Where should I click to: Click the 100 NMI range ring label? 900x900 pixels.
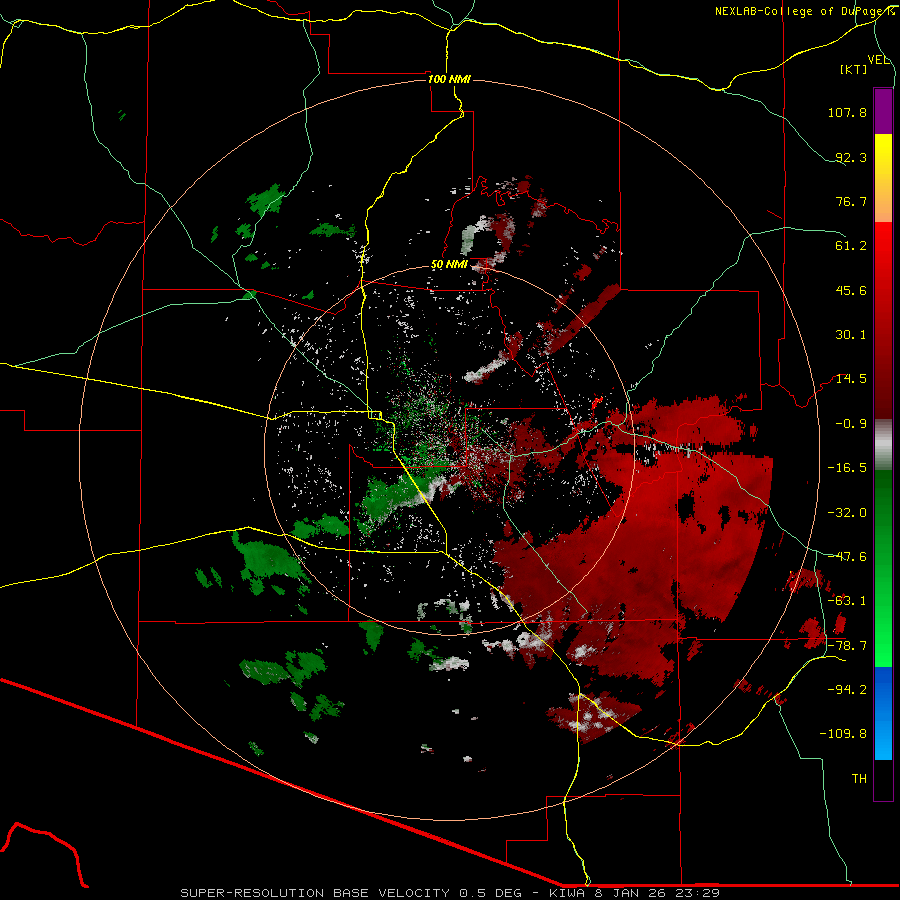click(449, 79)
